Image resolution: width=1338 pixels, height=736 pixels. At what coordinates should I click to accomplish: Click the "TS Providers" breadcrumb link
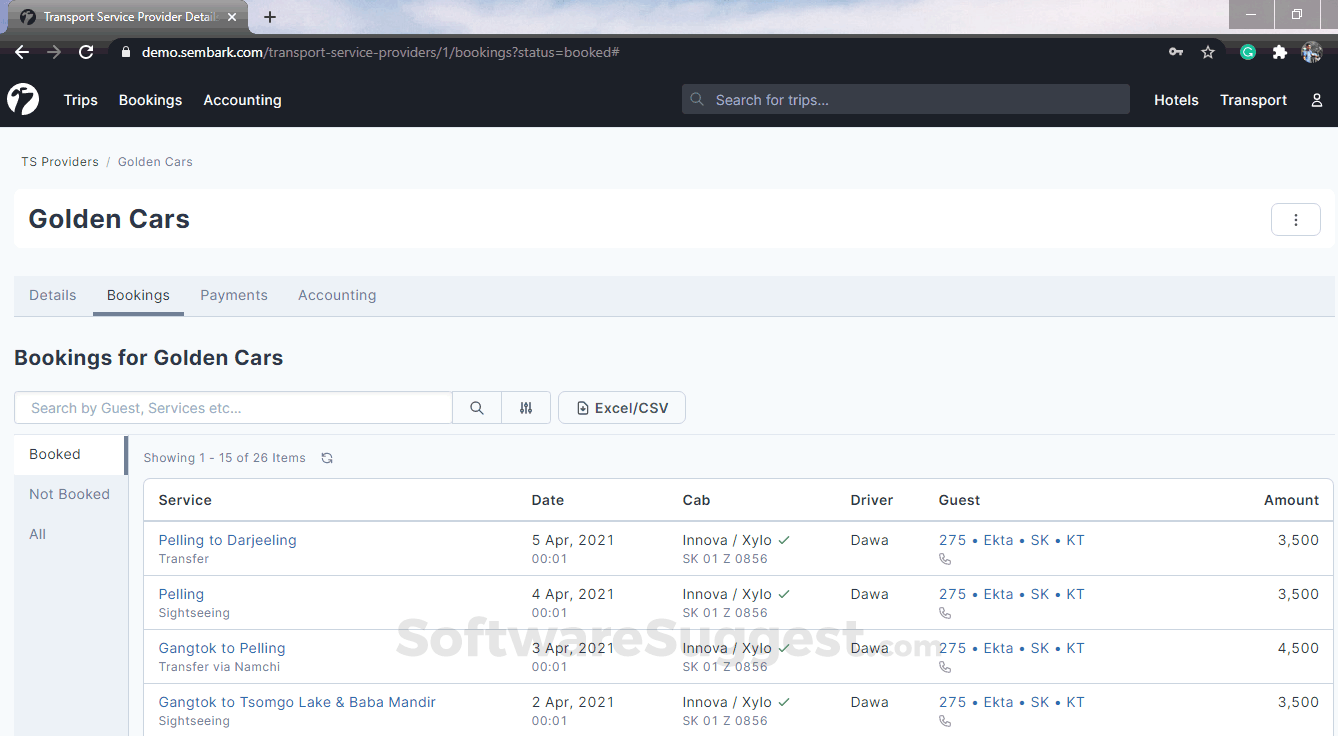coord(59,161)
